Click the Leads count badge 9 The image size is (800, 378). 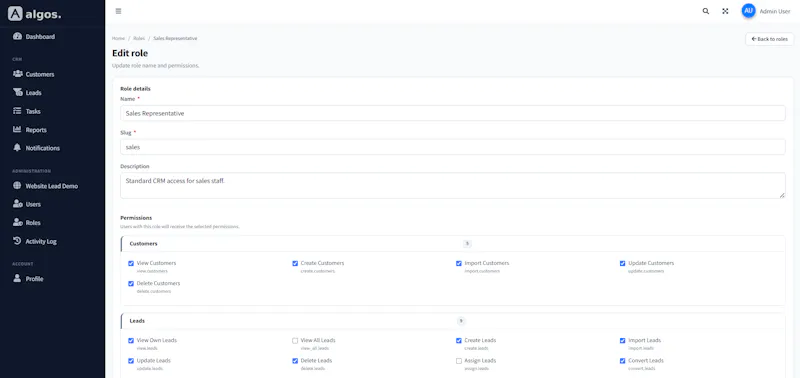[461, 321]
